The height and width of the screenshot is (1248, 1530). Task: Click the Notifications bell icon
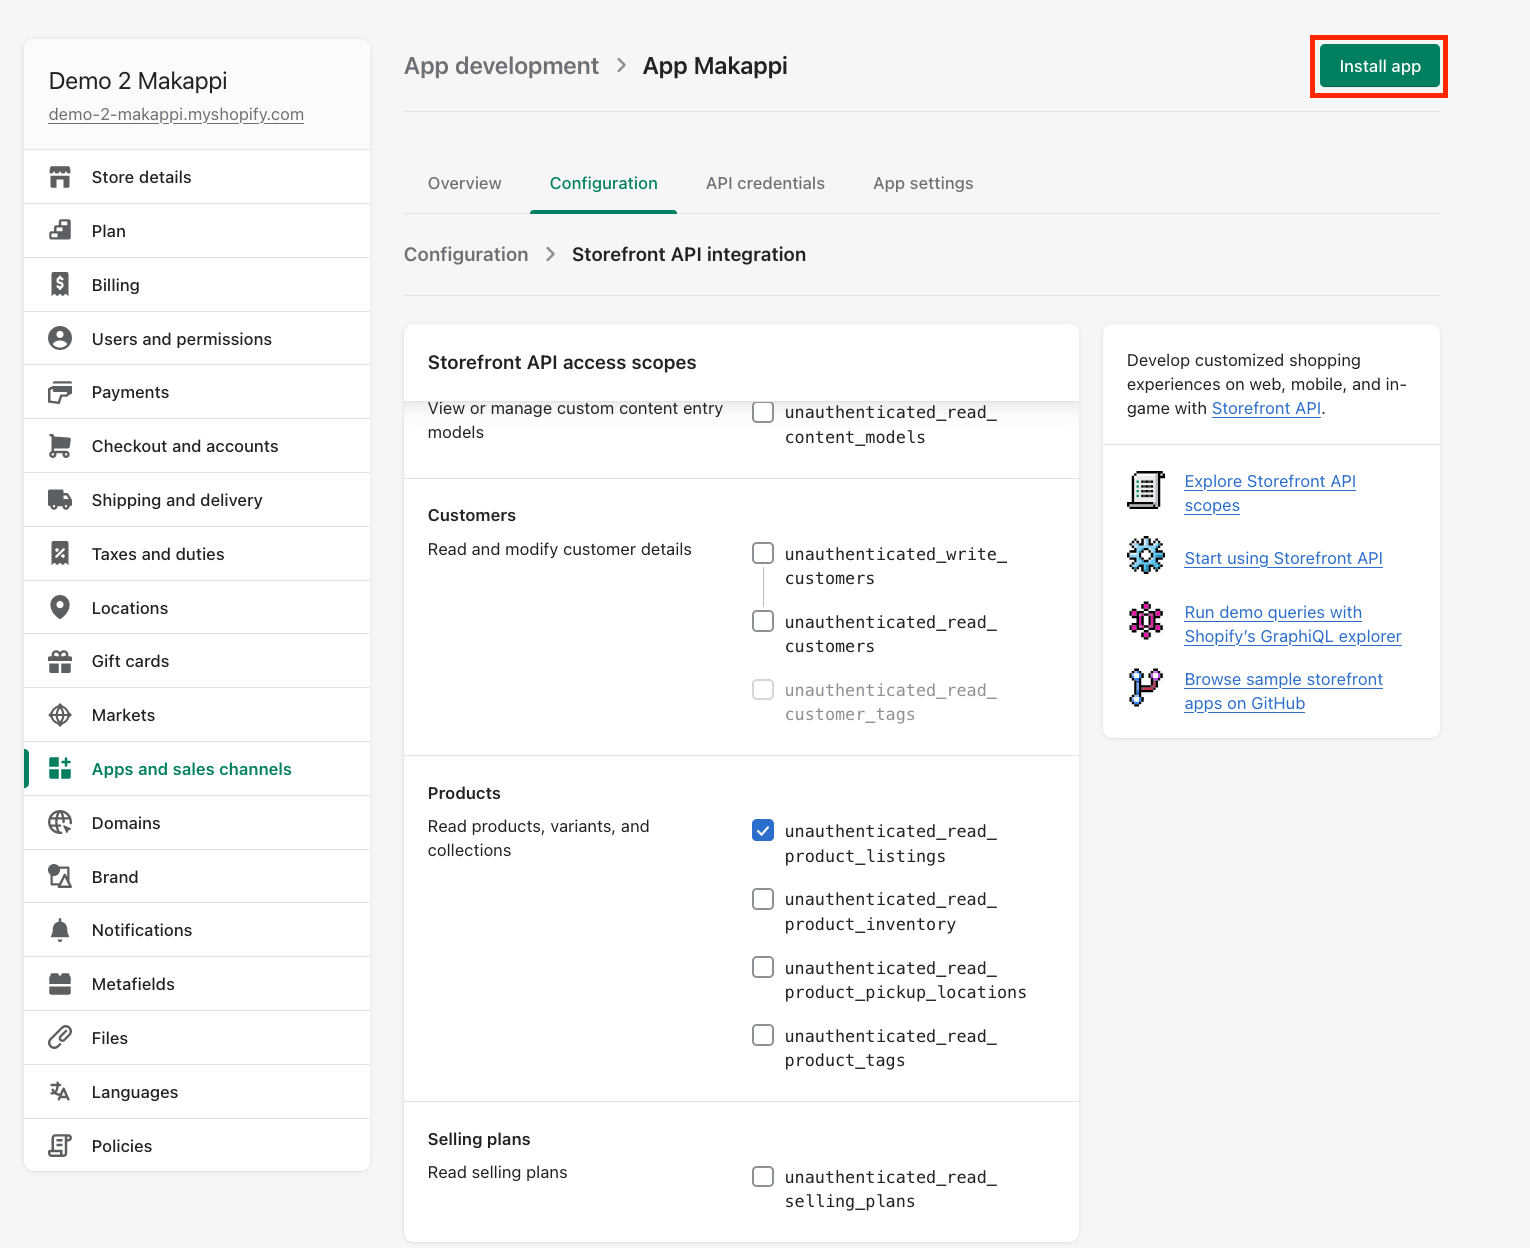(x=60, y=930)
